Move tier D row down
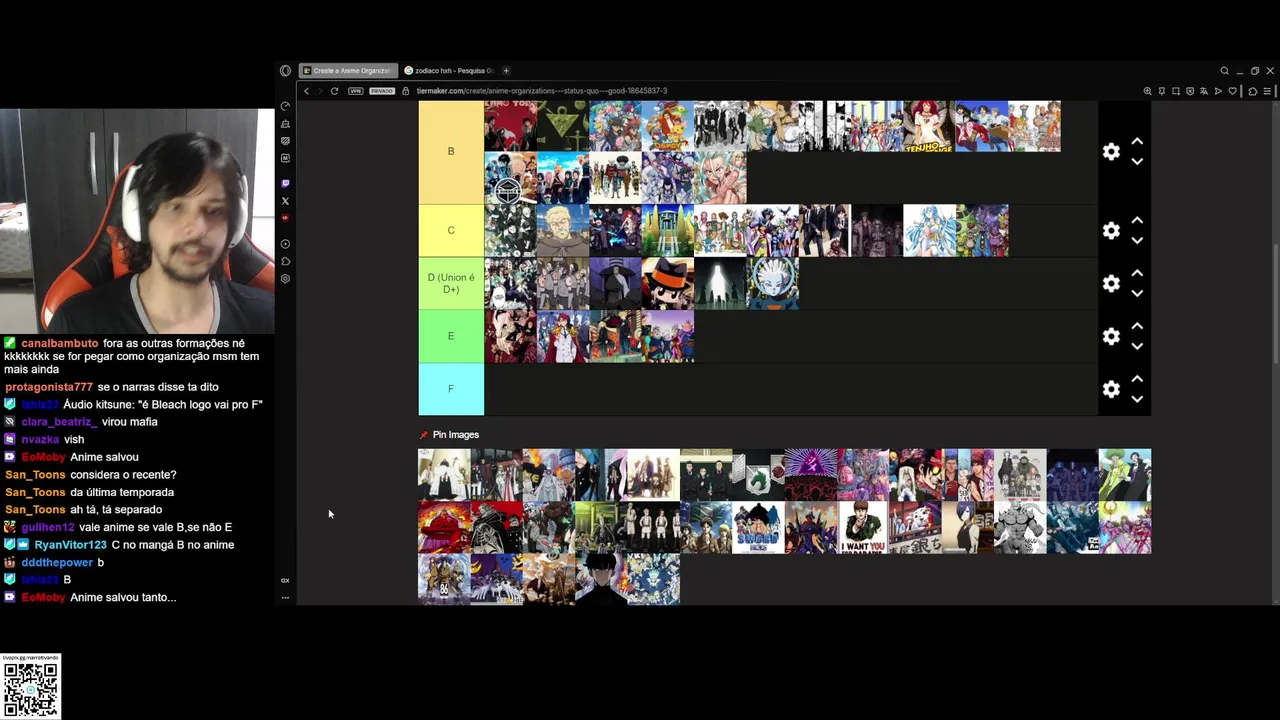 tap(1137, 293)
